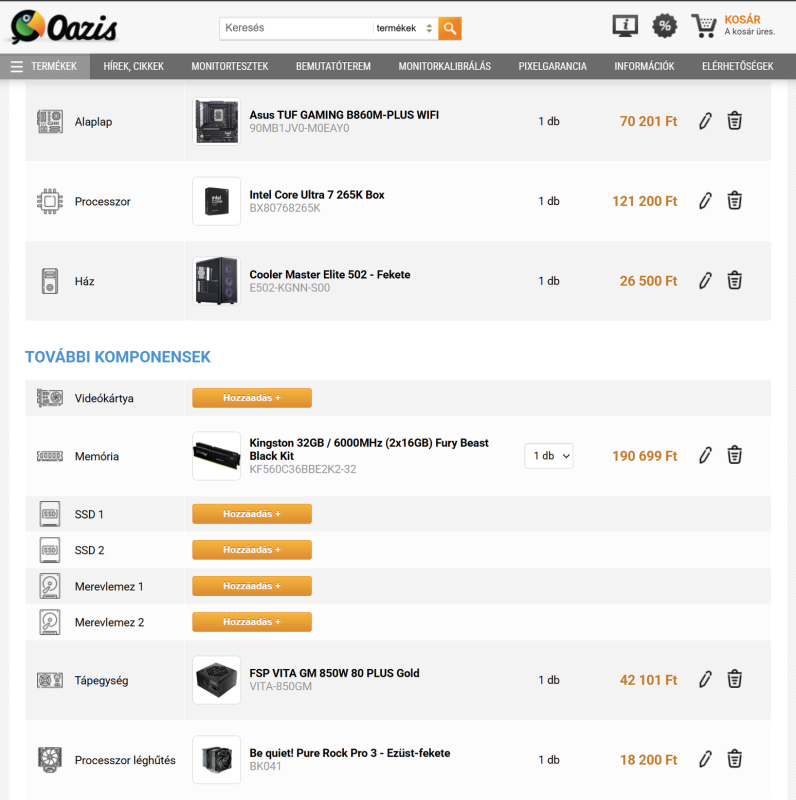The height and width of the screenshot is (800, 796).
Task: Open MONITORTESZTEK menu item
Action: 230,66
